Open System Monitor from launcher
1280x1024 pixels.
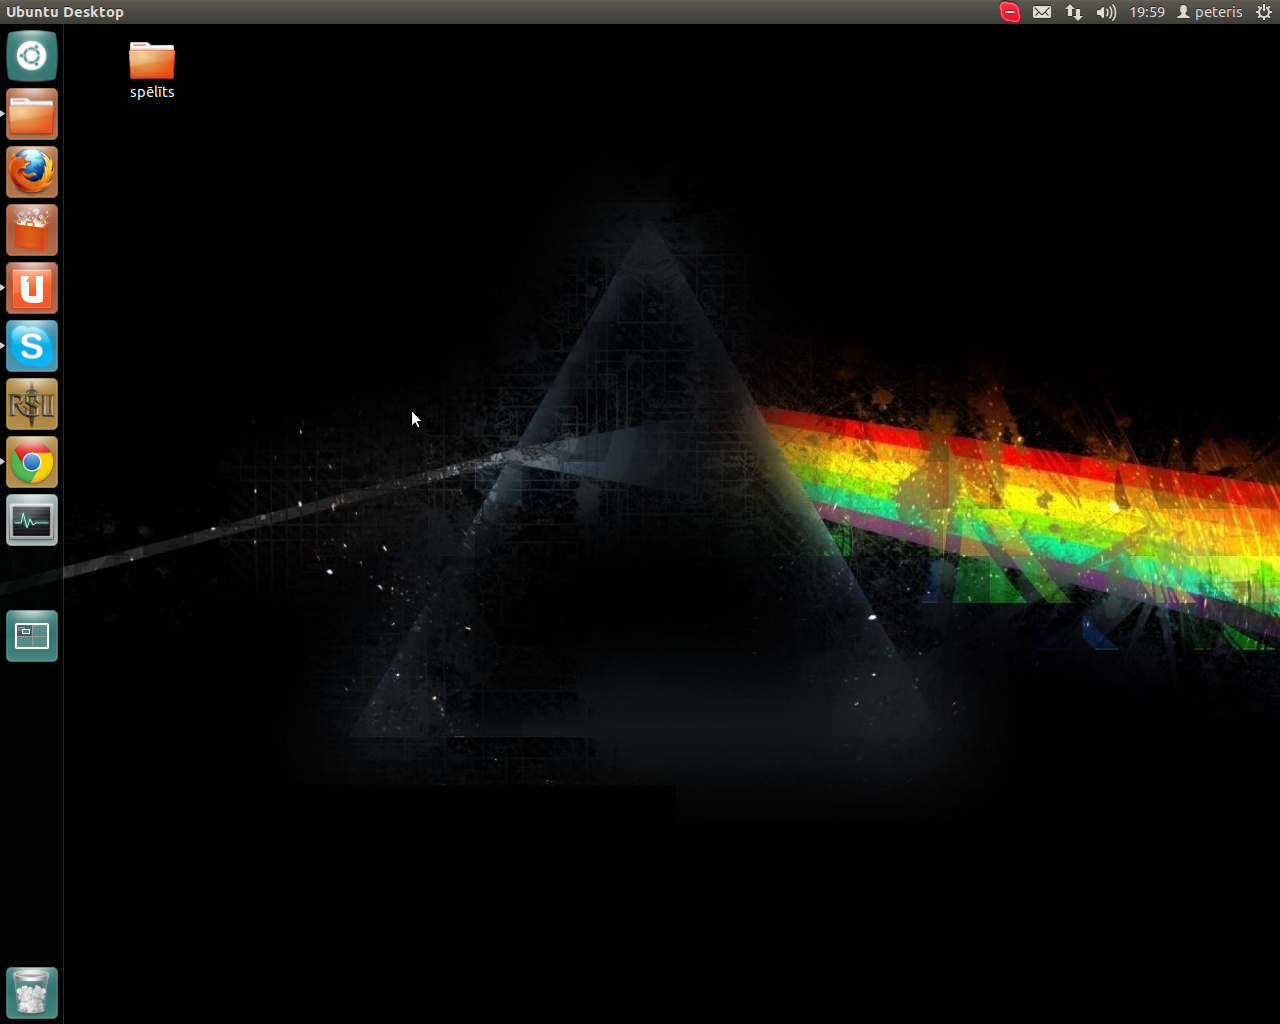click(32, 520)
